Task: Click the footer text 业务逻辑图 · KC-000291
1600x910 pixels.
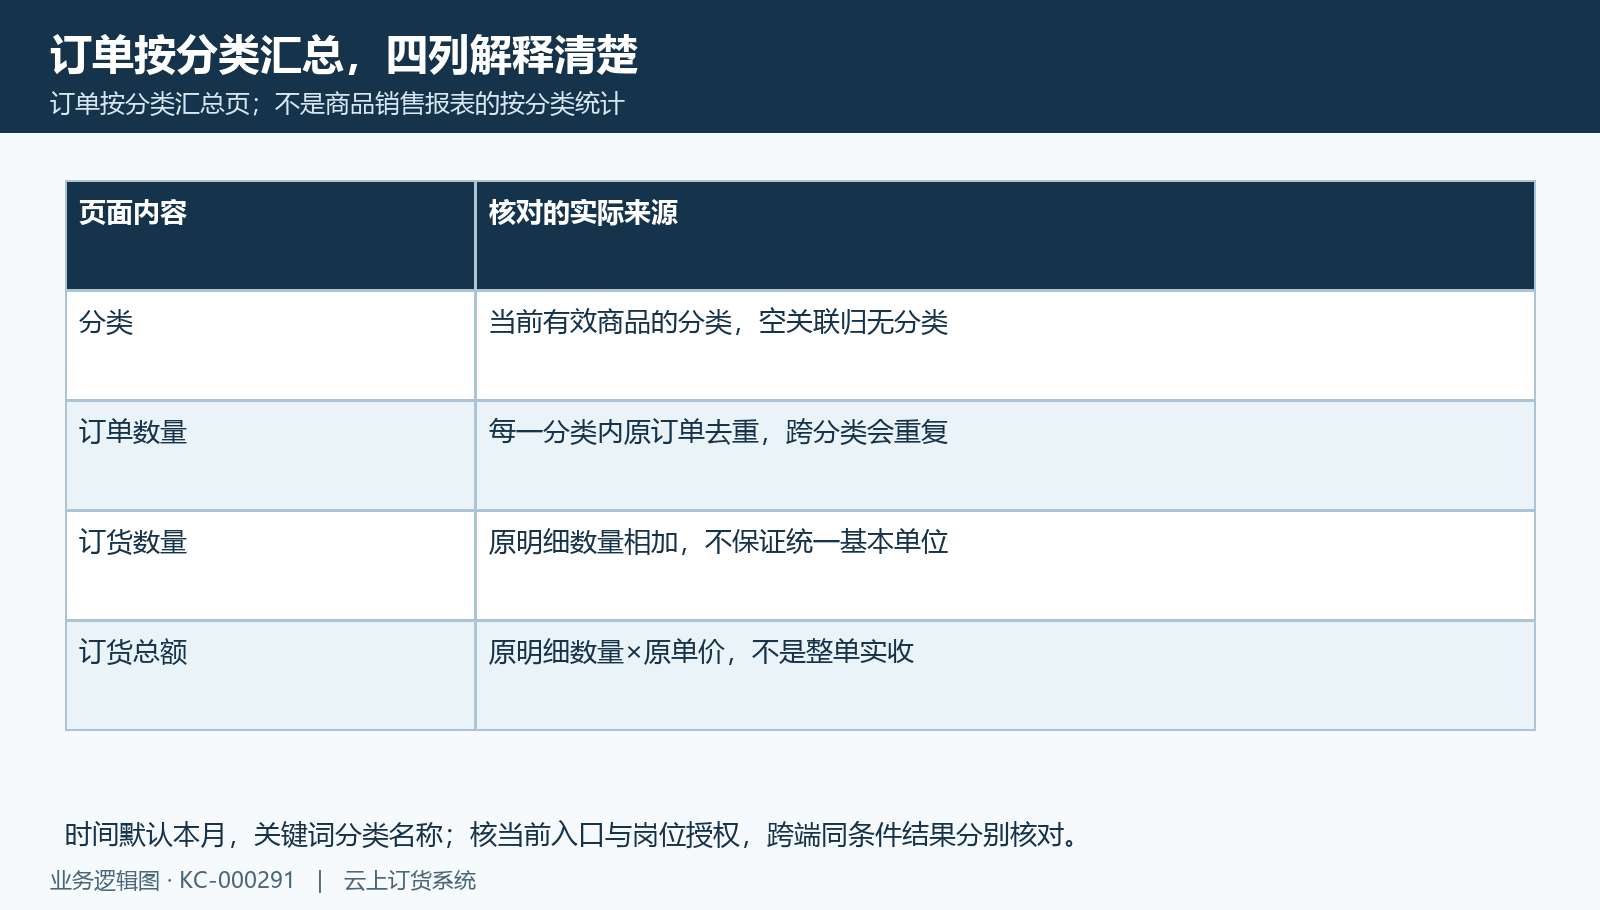Action: coord(173,880)
